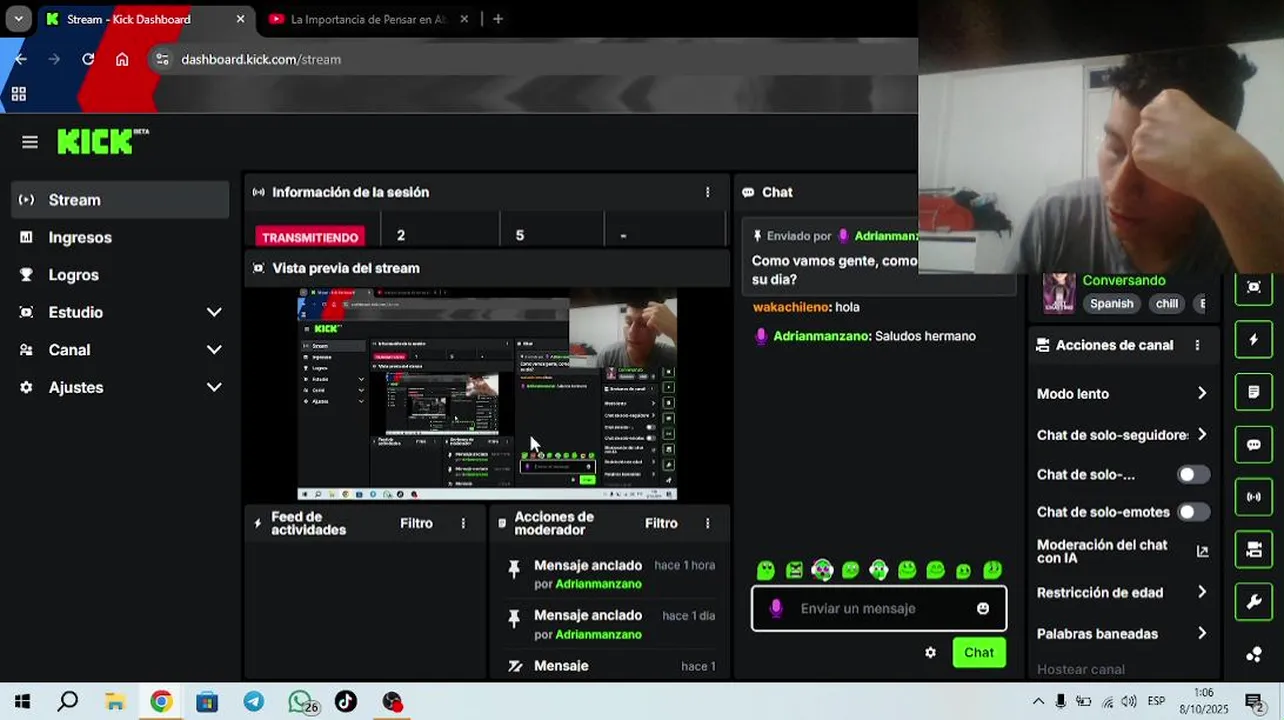This screenshot has width=1284, height=720.
Task: Open TikTok from the taskbar
Action: pyautogui.click(x=346, y=702)
